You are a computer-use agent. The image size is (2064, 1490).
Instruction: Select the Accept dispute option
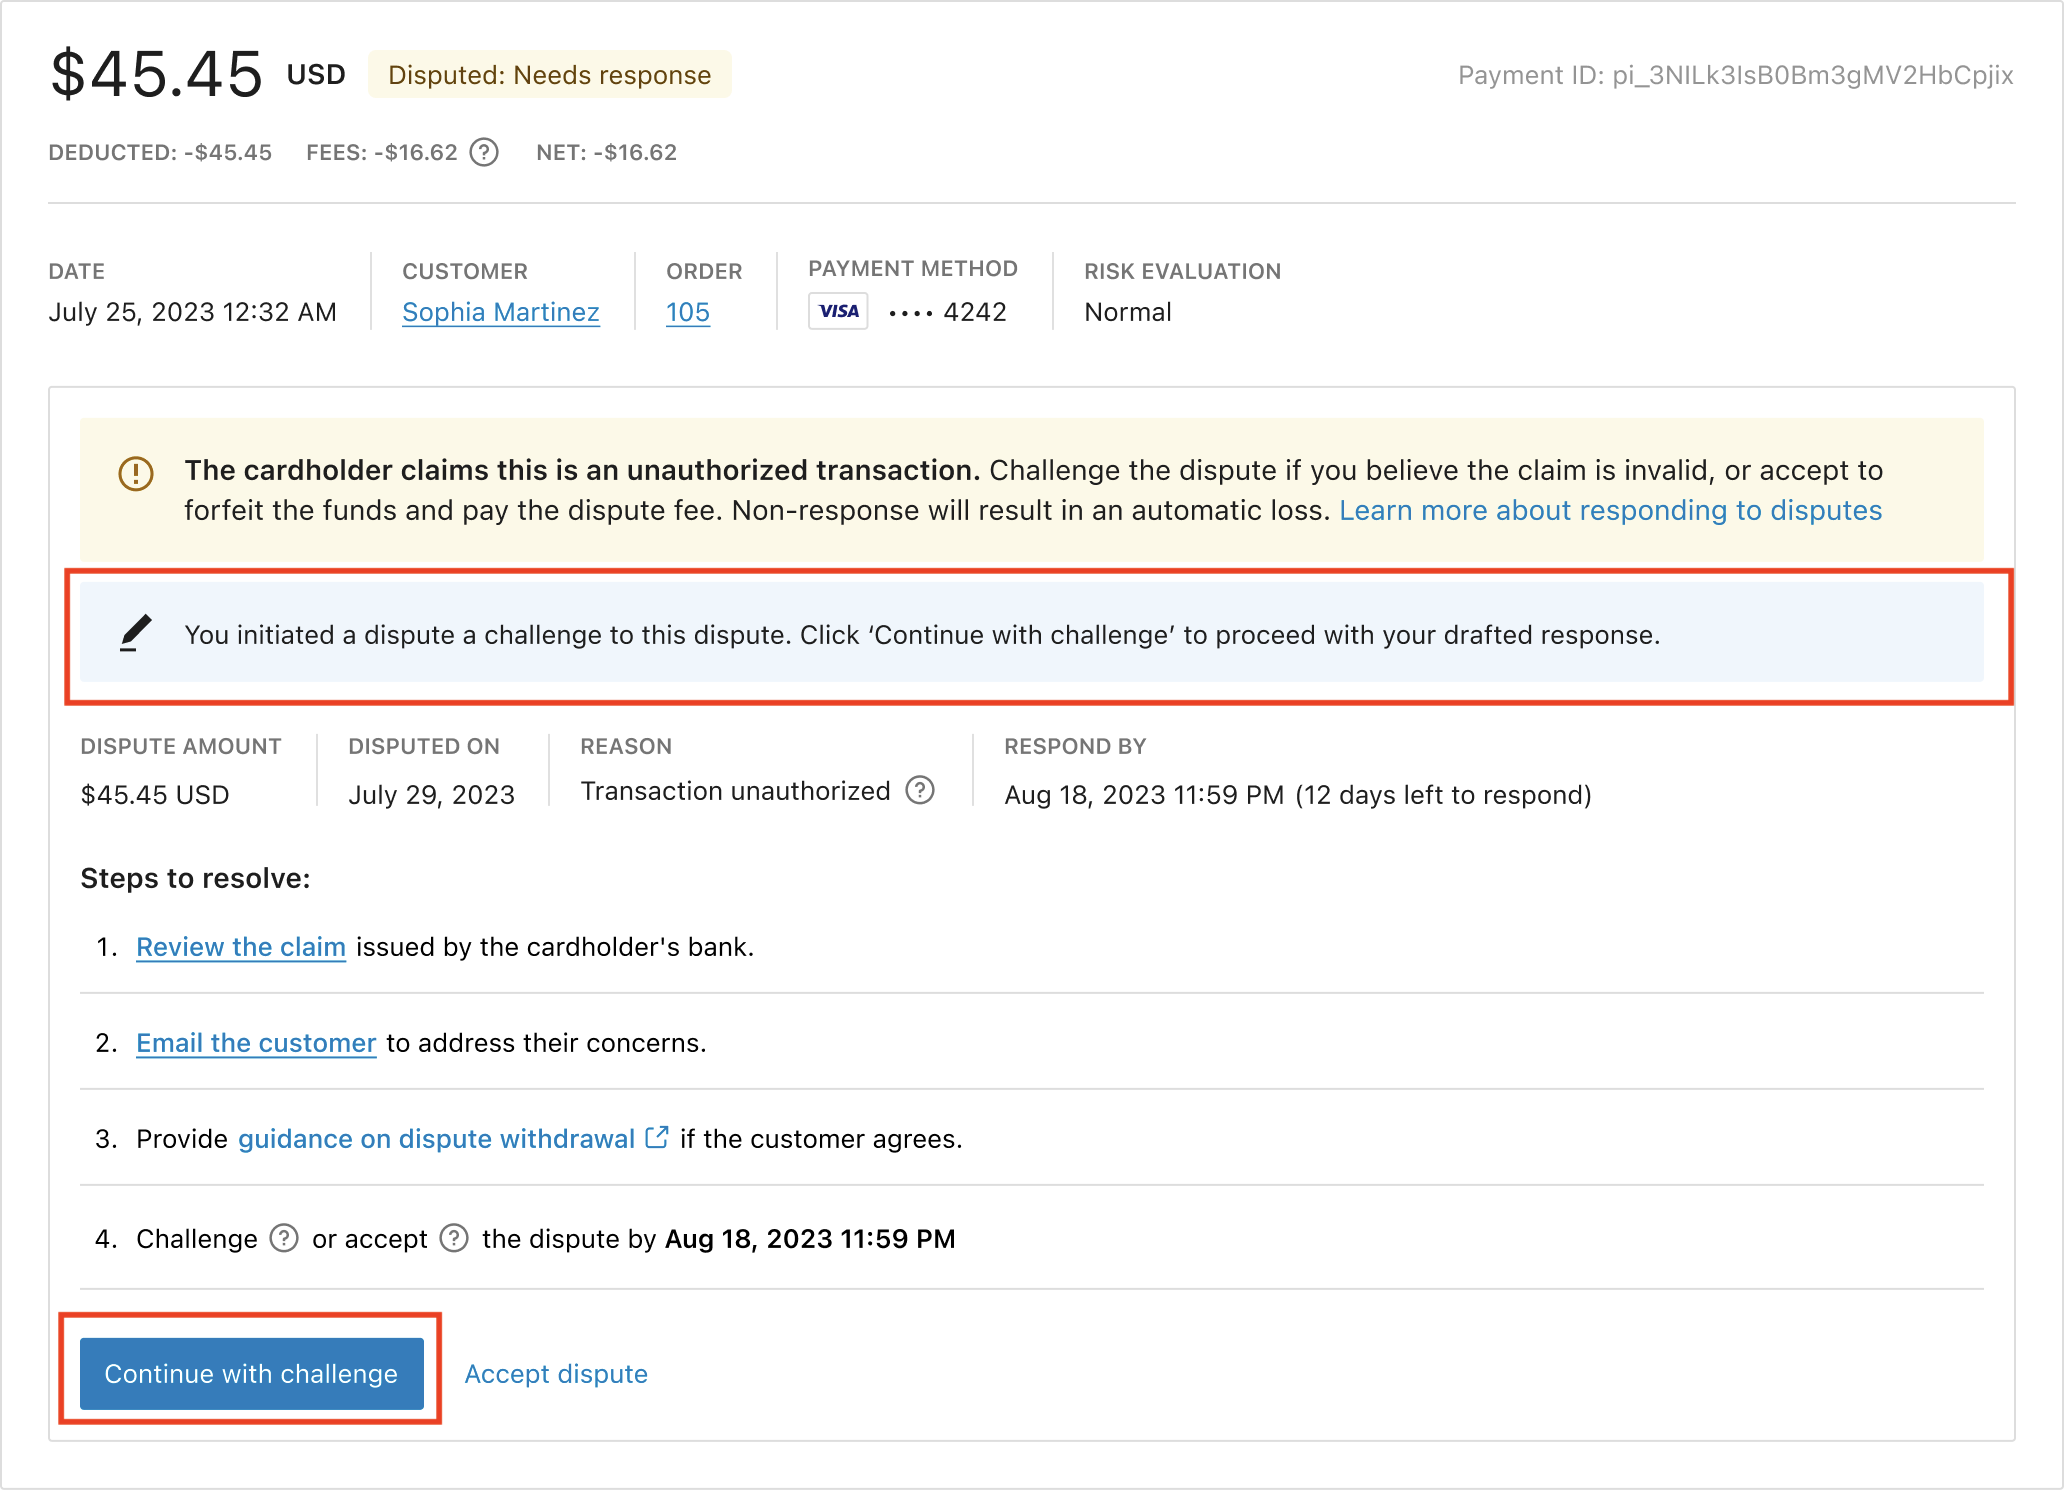tap(556, 1373)
